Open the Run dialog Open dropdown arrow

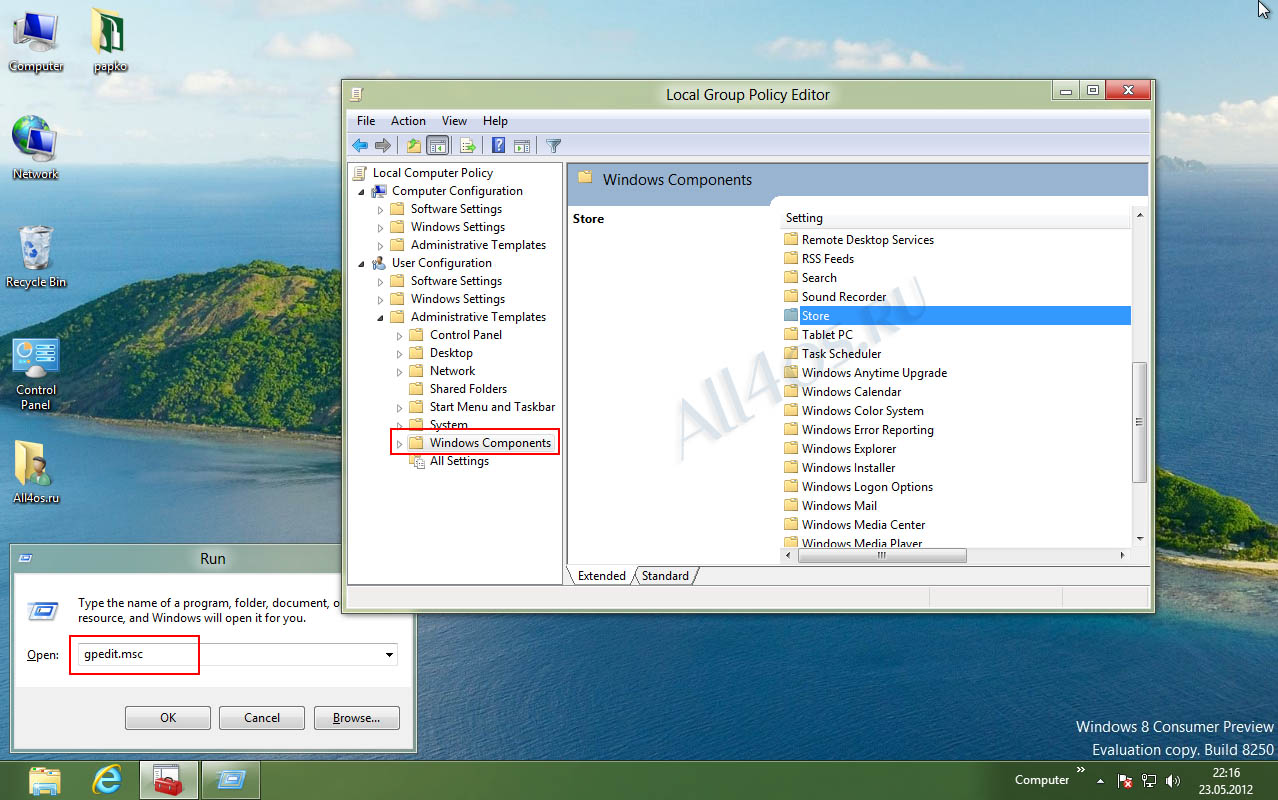coord(389,655)
